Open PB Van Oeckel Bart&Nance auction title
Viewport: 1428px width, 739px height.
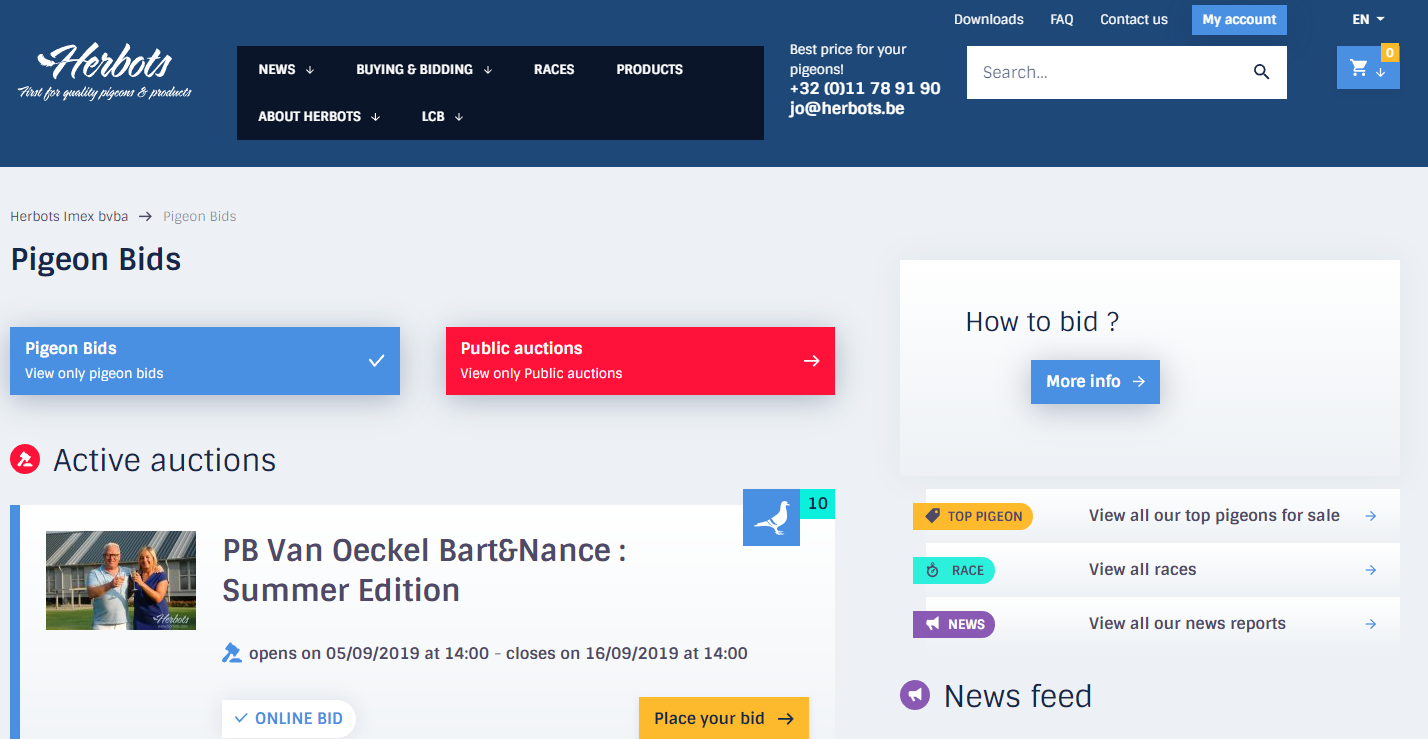(424, 570)
